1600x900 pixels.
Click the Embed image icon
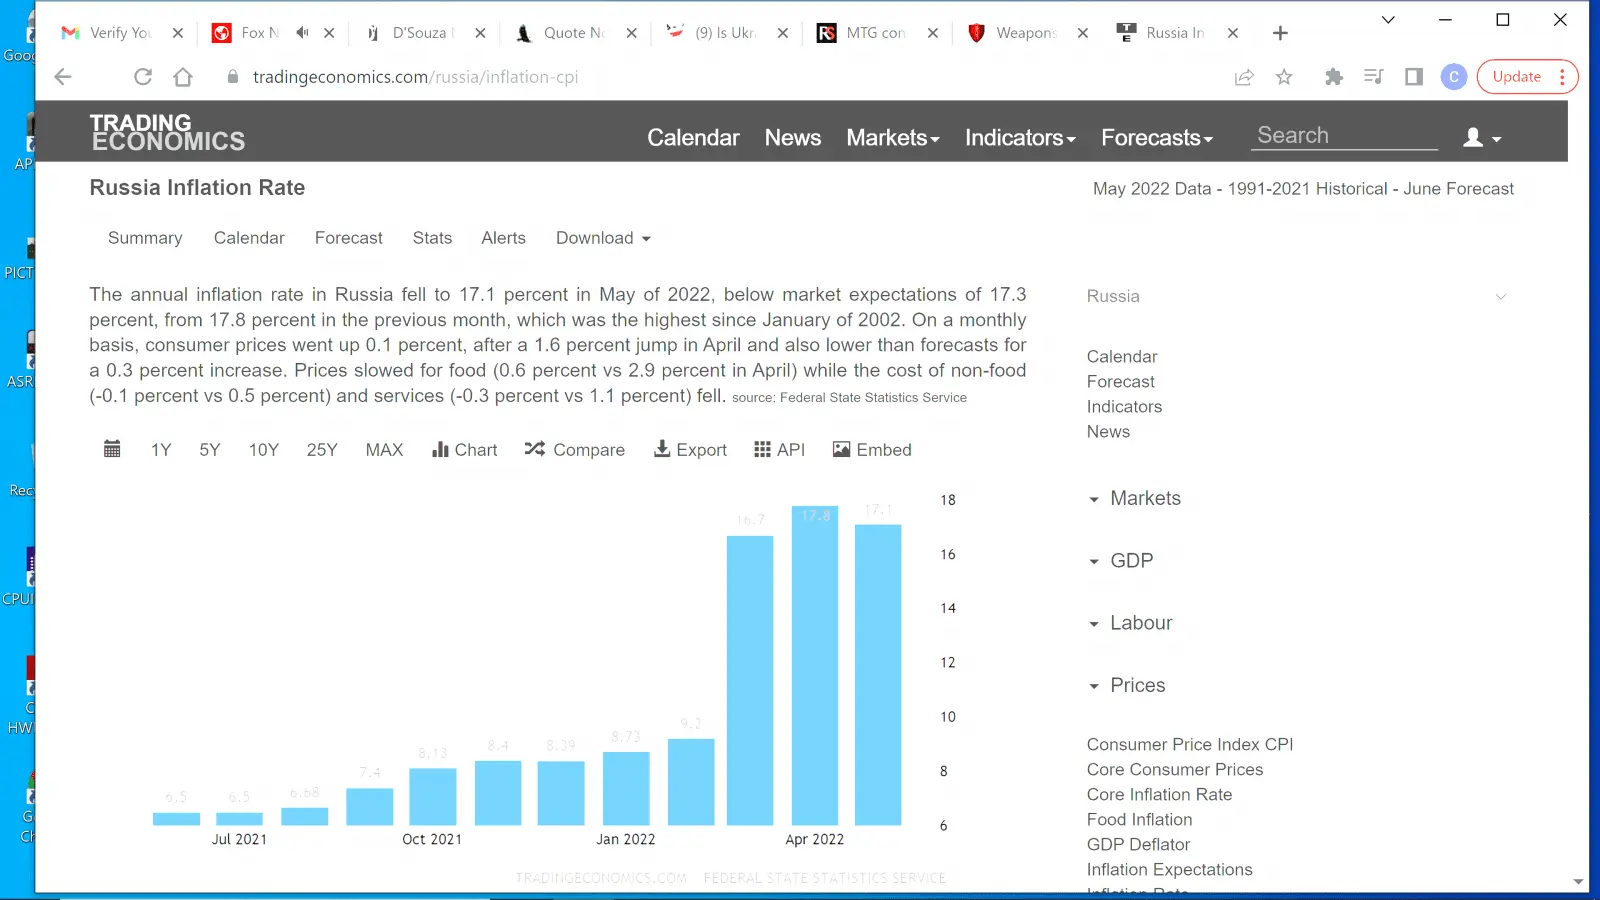pyautogui.click(x=841, y=449)
